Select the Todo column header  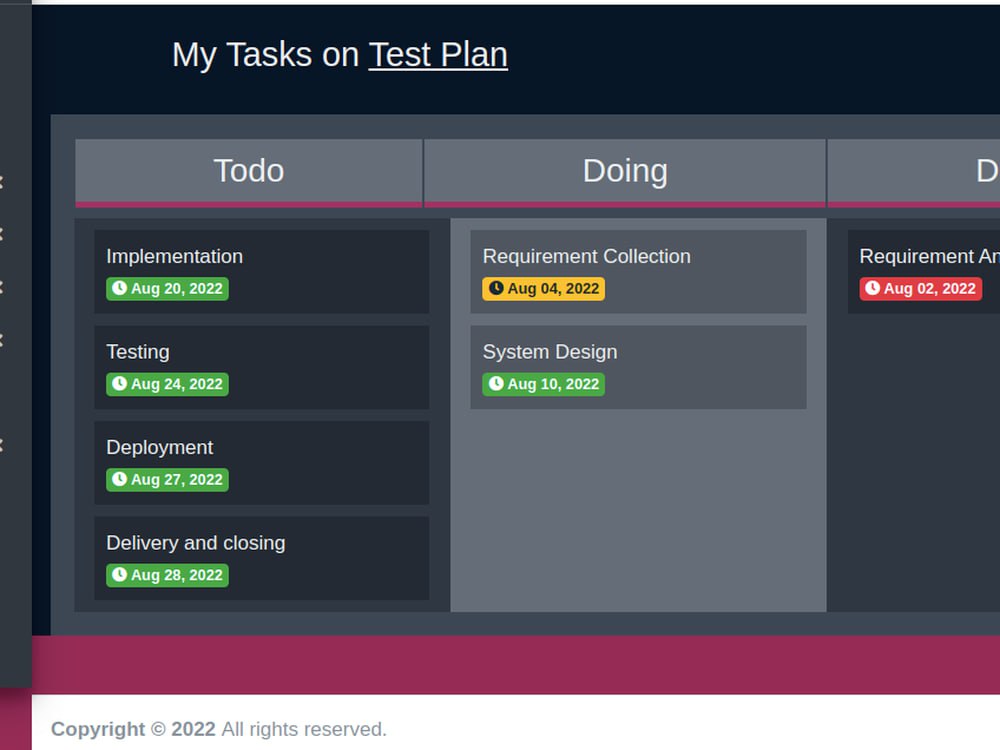pyautogui.click(x=249, y=171)
